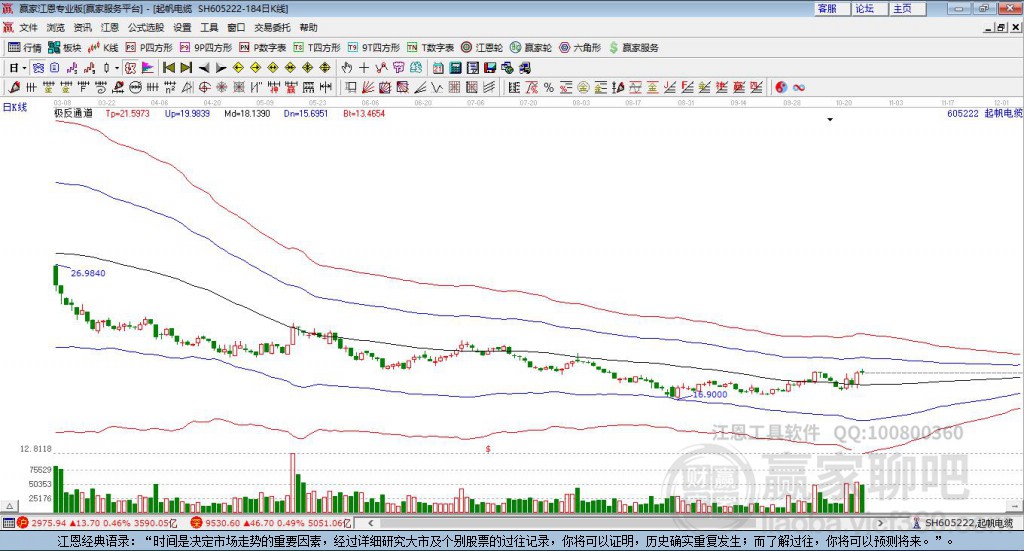
Task: Click the 605222 起帆电缆 stock label
Action: click(x=984, y=113)
